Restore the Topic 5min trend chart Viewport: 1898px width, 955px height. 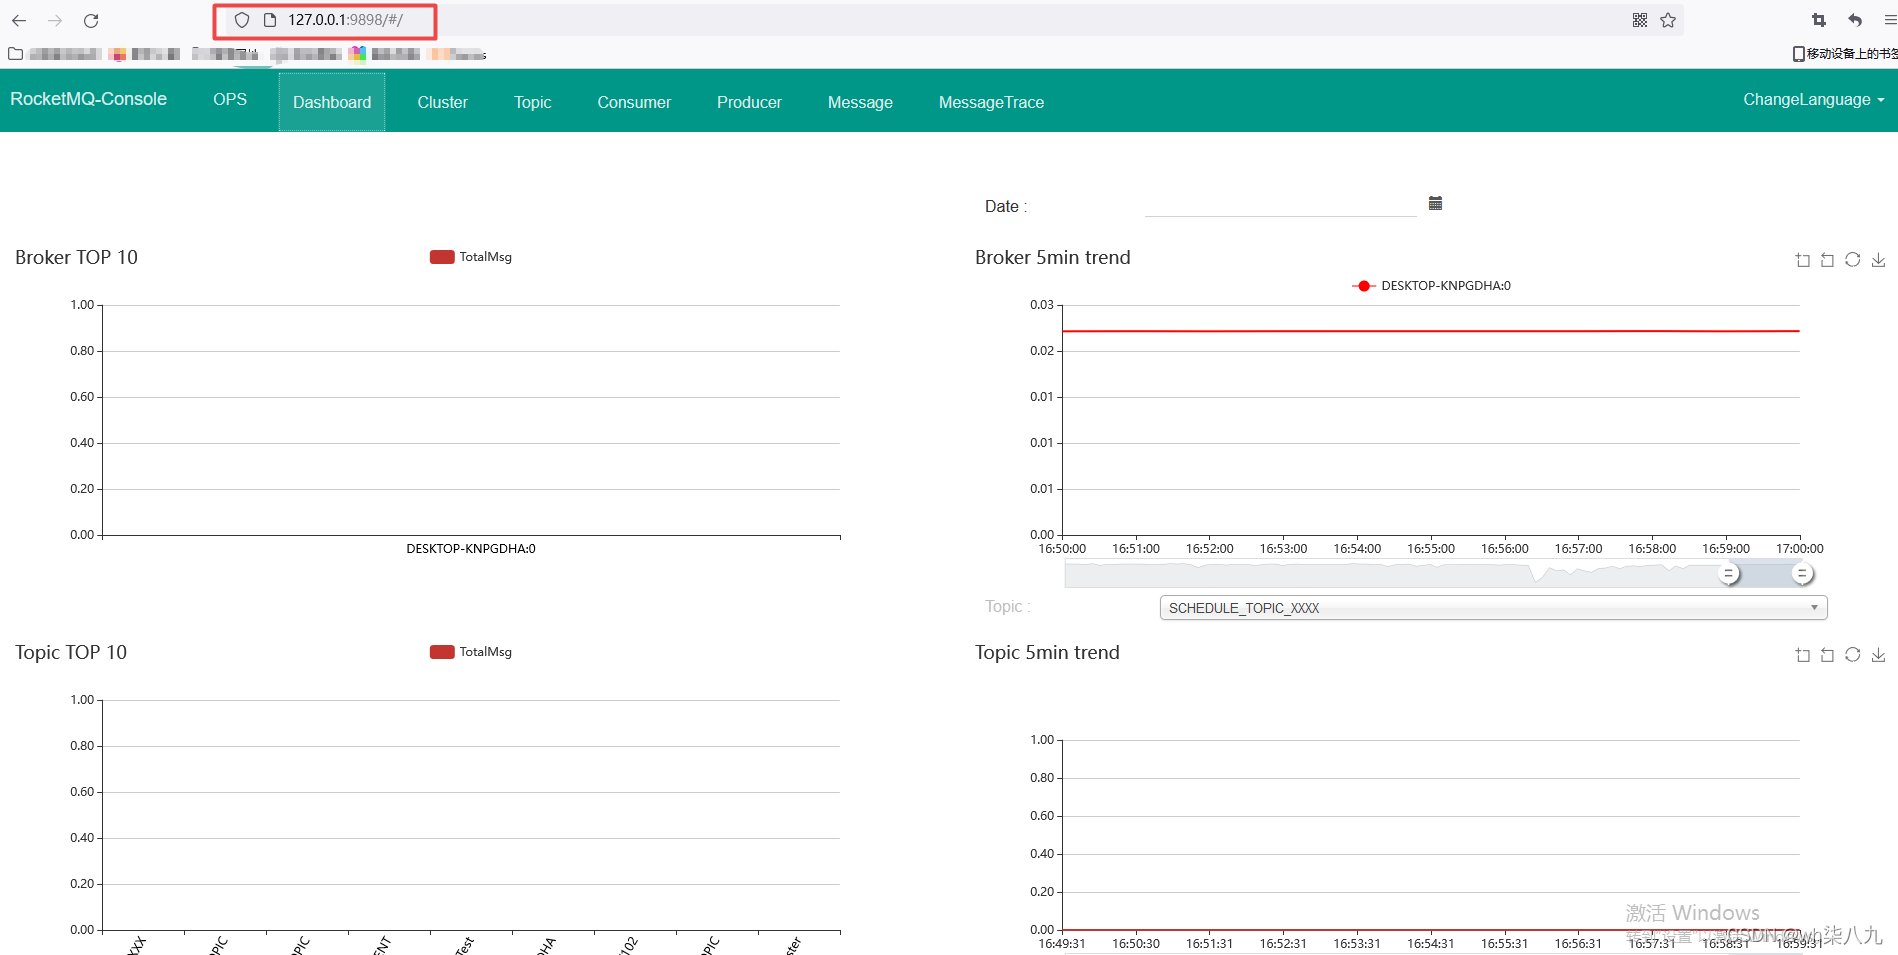(1852, 655)
